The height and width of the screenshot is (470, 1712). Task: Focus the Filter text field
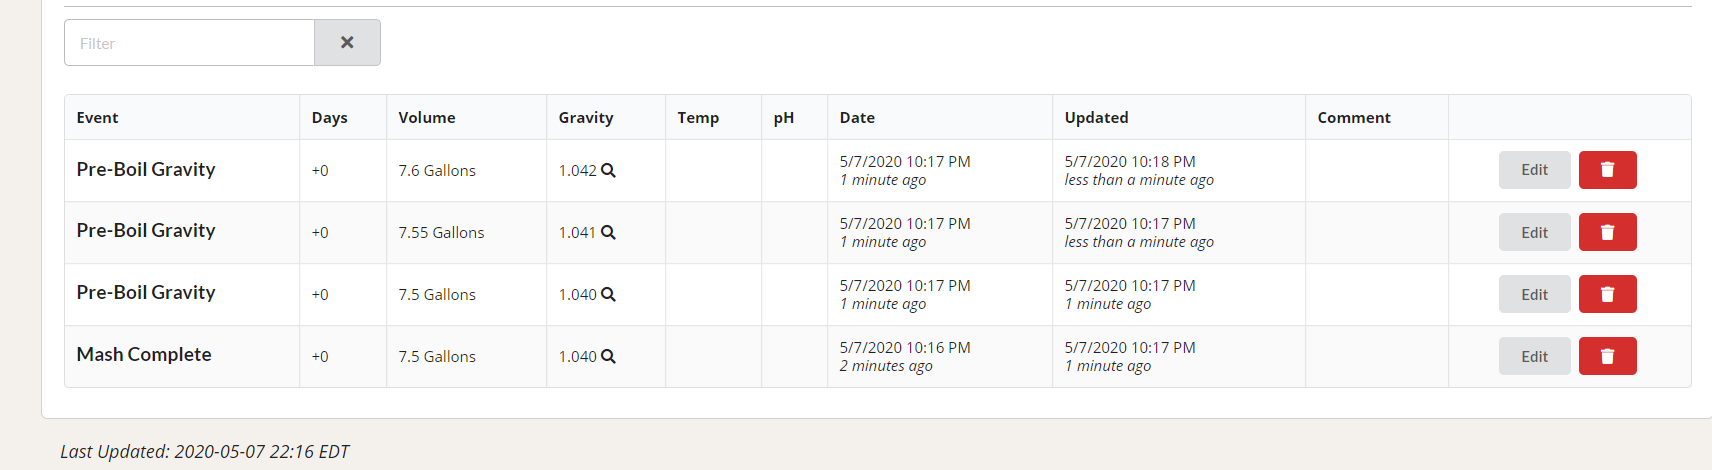(190, 43)
